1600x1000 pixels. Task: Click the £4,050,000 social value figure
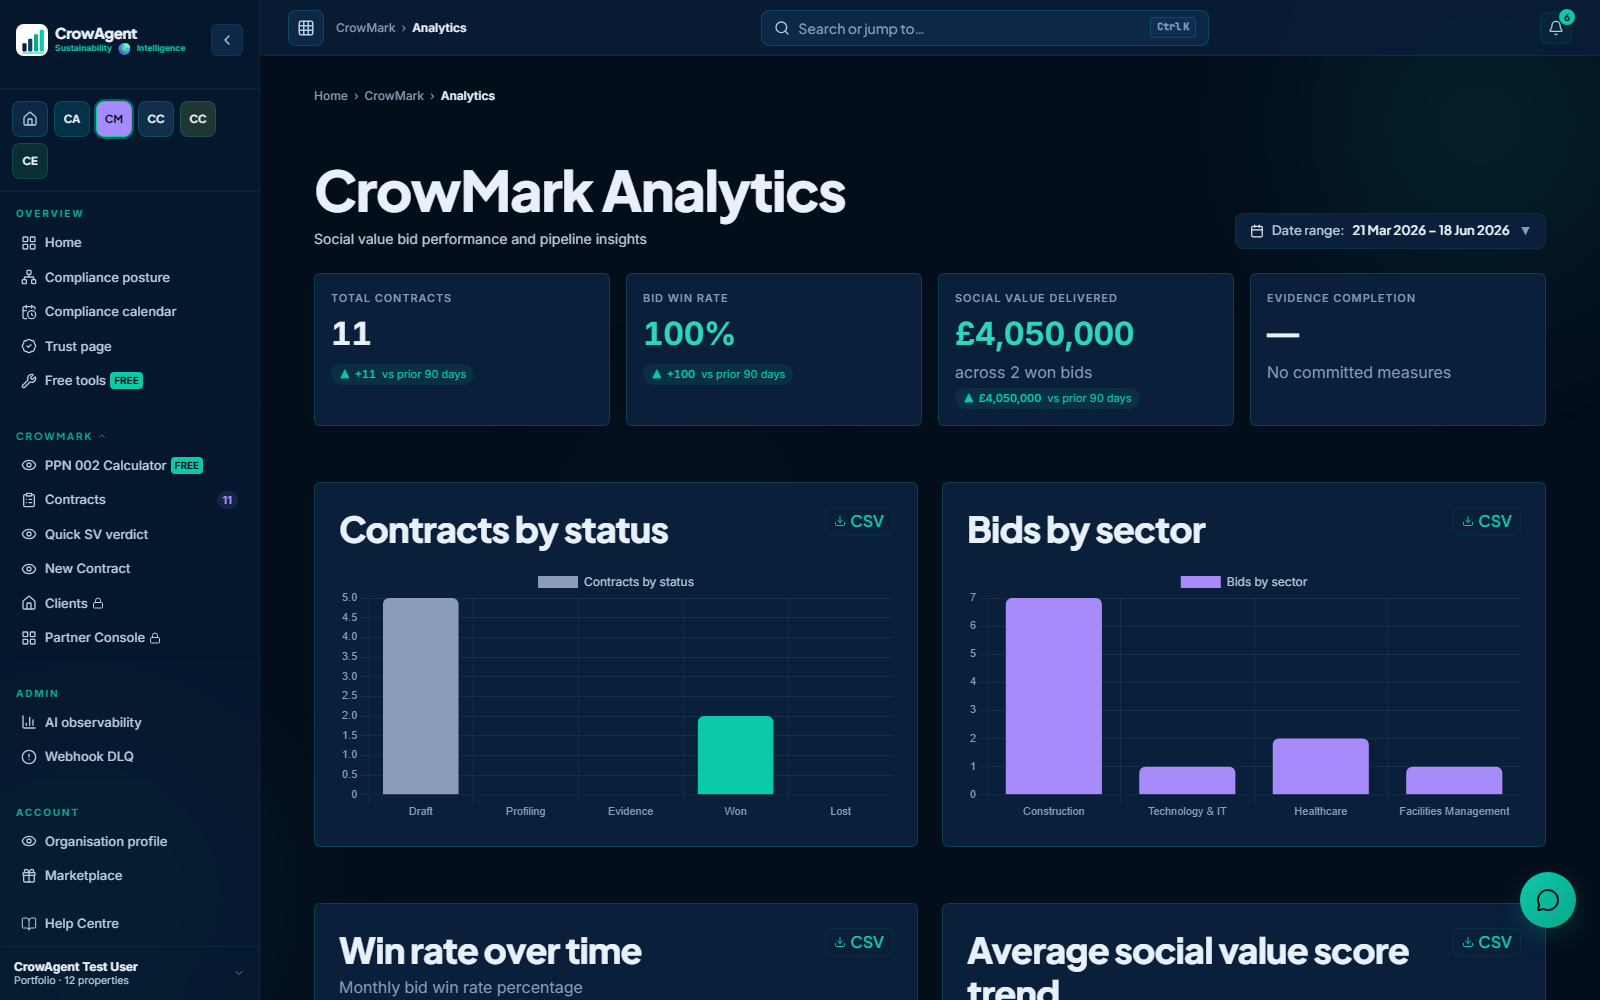click(1044, 334)
